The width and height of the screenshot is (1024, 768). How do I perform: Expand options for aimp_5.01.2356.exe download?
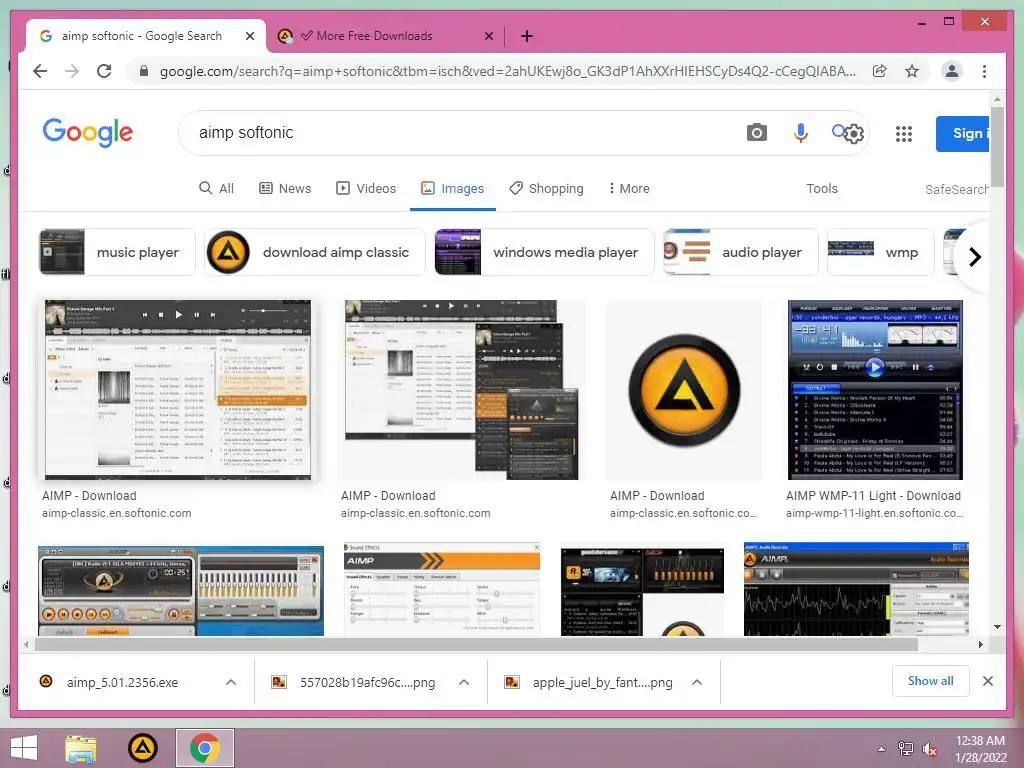[x=231, y=682]
